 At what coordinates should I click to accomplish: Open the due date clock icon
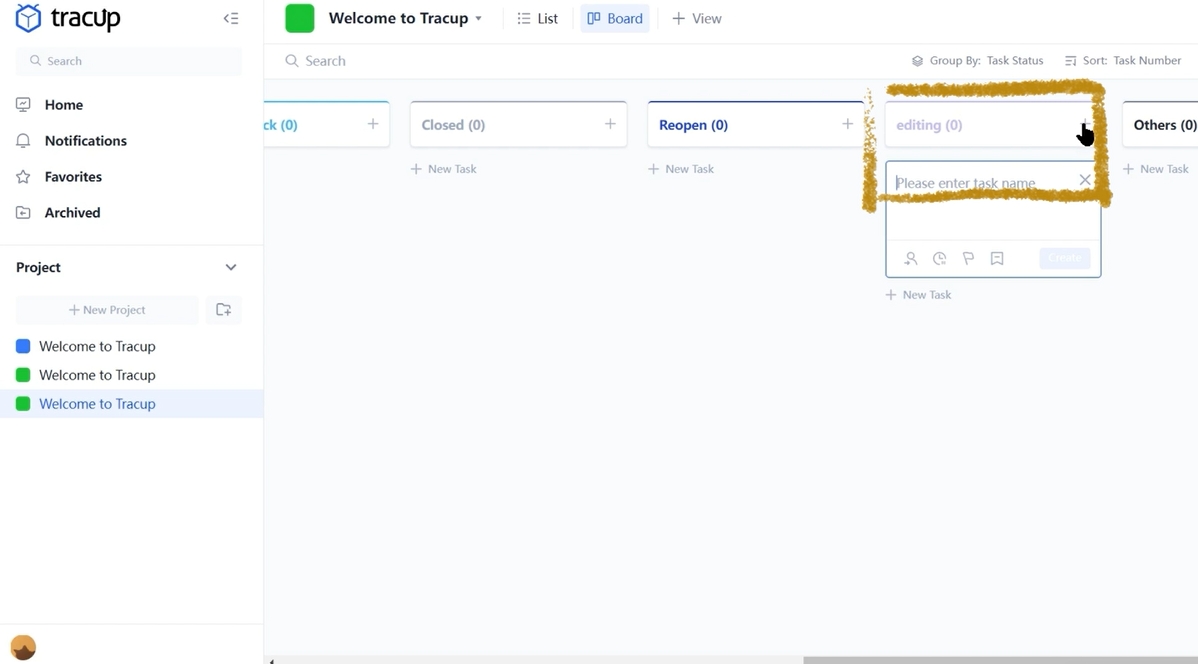pos(939,258)
